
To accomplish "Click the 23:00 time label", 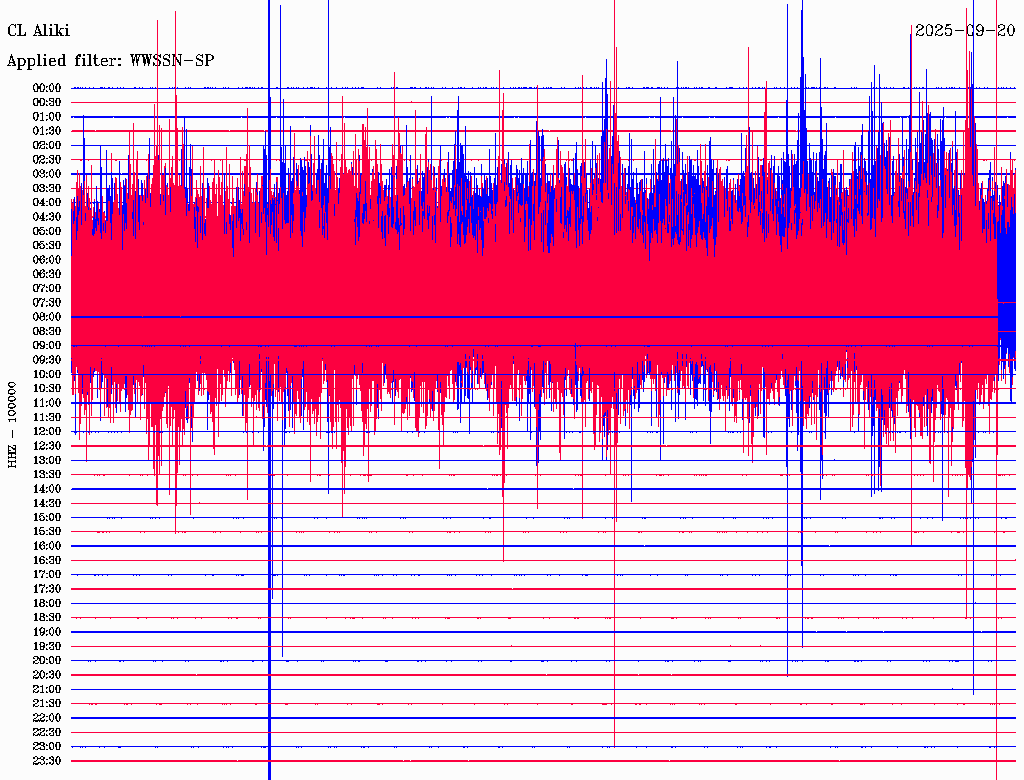I will click(47, 747).
